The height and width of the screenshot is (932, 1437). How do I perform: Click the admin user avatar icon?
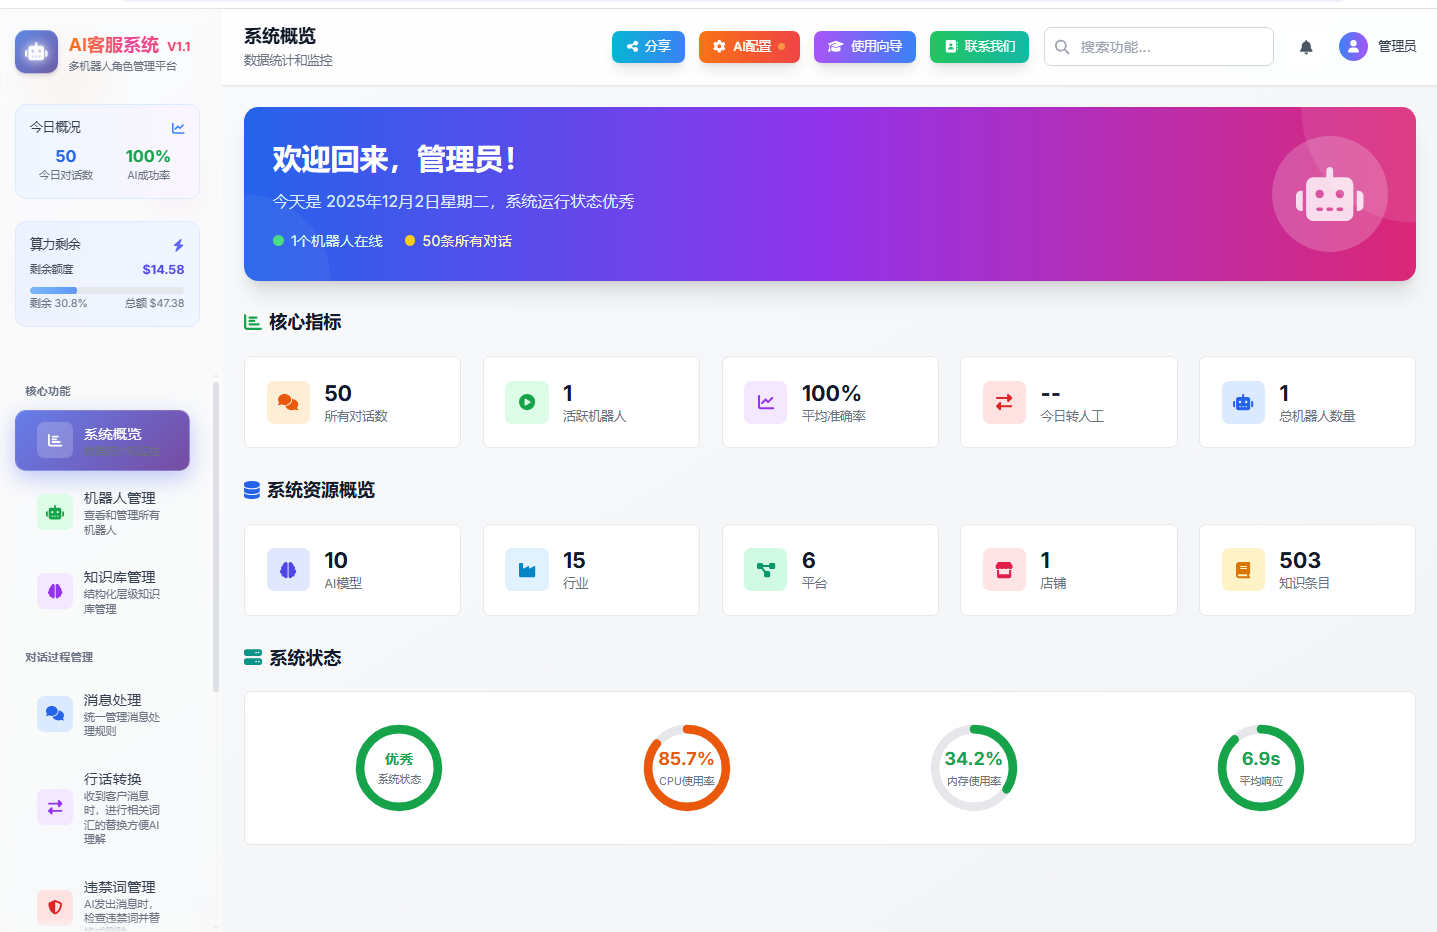tap(1353, 47)
